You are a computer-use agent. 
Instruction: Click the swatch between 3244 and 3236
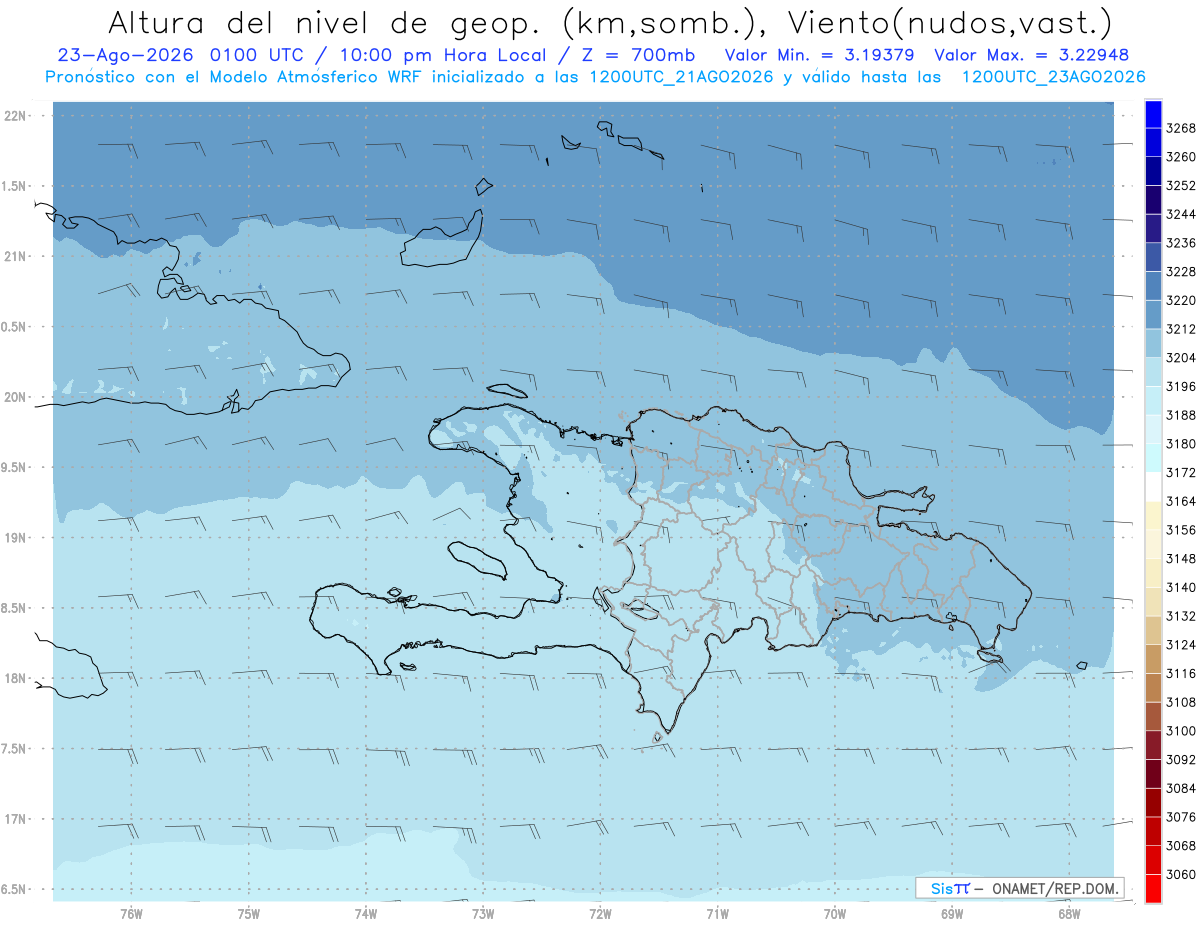coord(1153,229)
